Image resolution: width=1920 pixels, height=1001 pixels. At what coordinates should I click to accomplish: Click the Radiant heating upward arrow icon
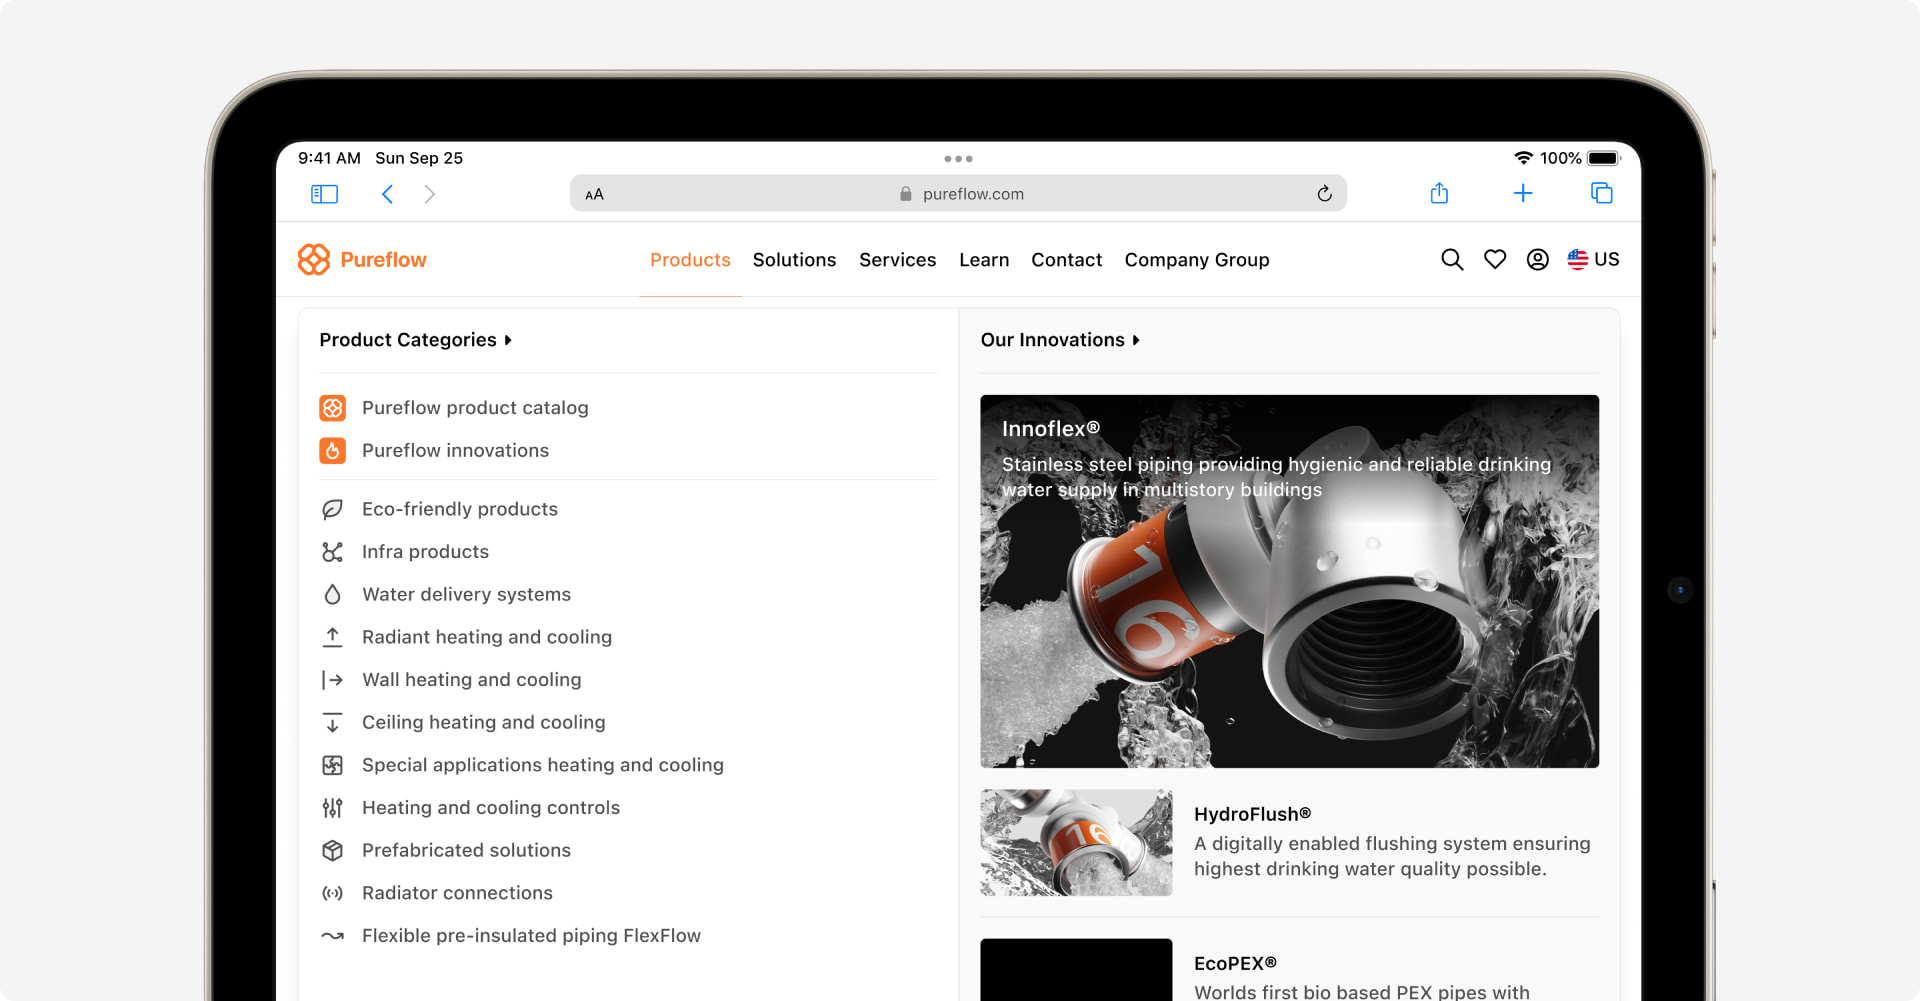point(333,637)
